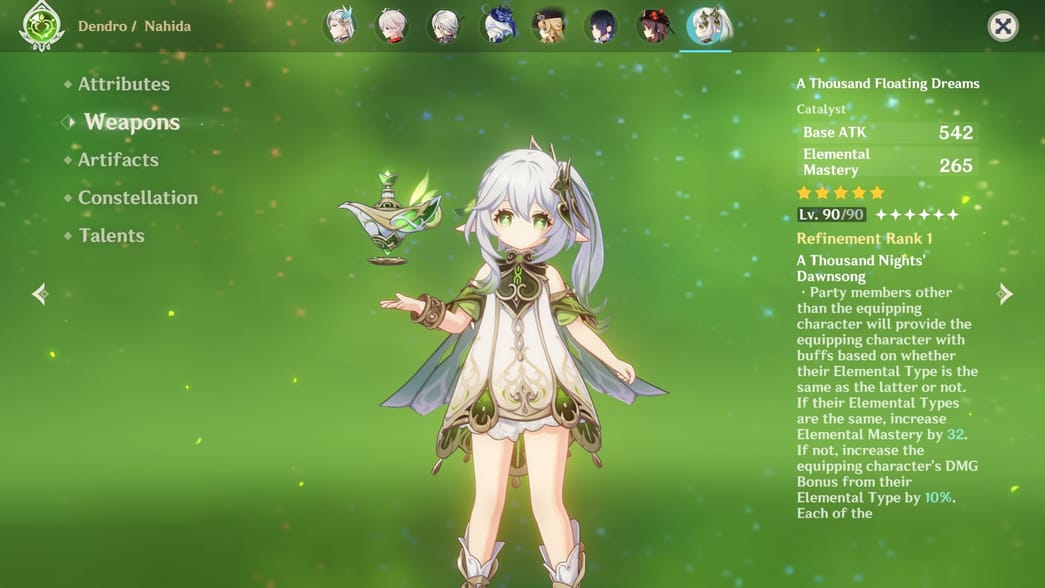Select Nahida's highlighted portrait
The width and height of the screenshot is (1045, 588).
(x=706, y=26)
